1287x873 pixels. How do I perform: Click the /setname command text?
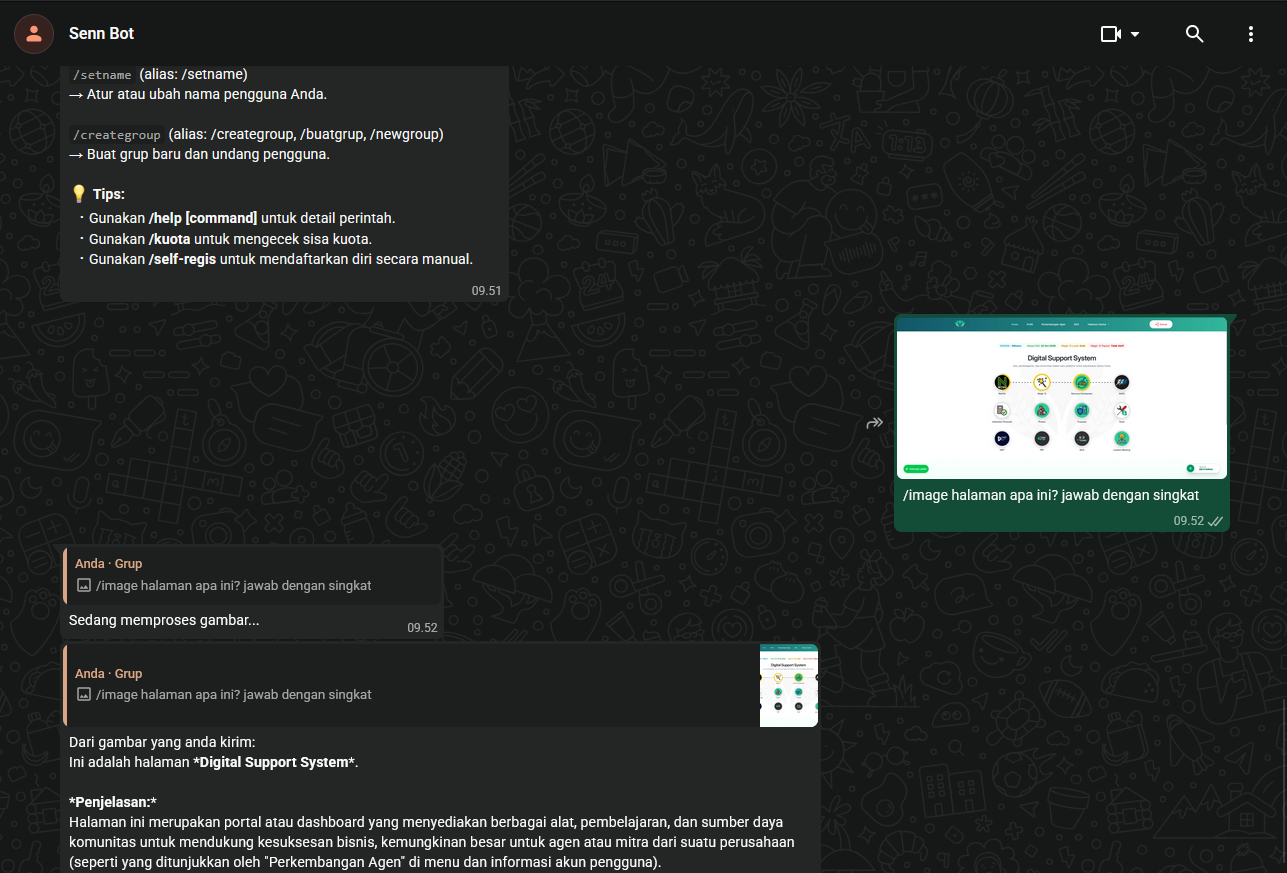tap(102, 75)
